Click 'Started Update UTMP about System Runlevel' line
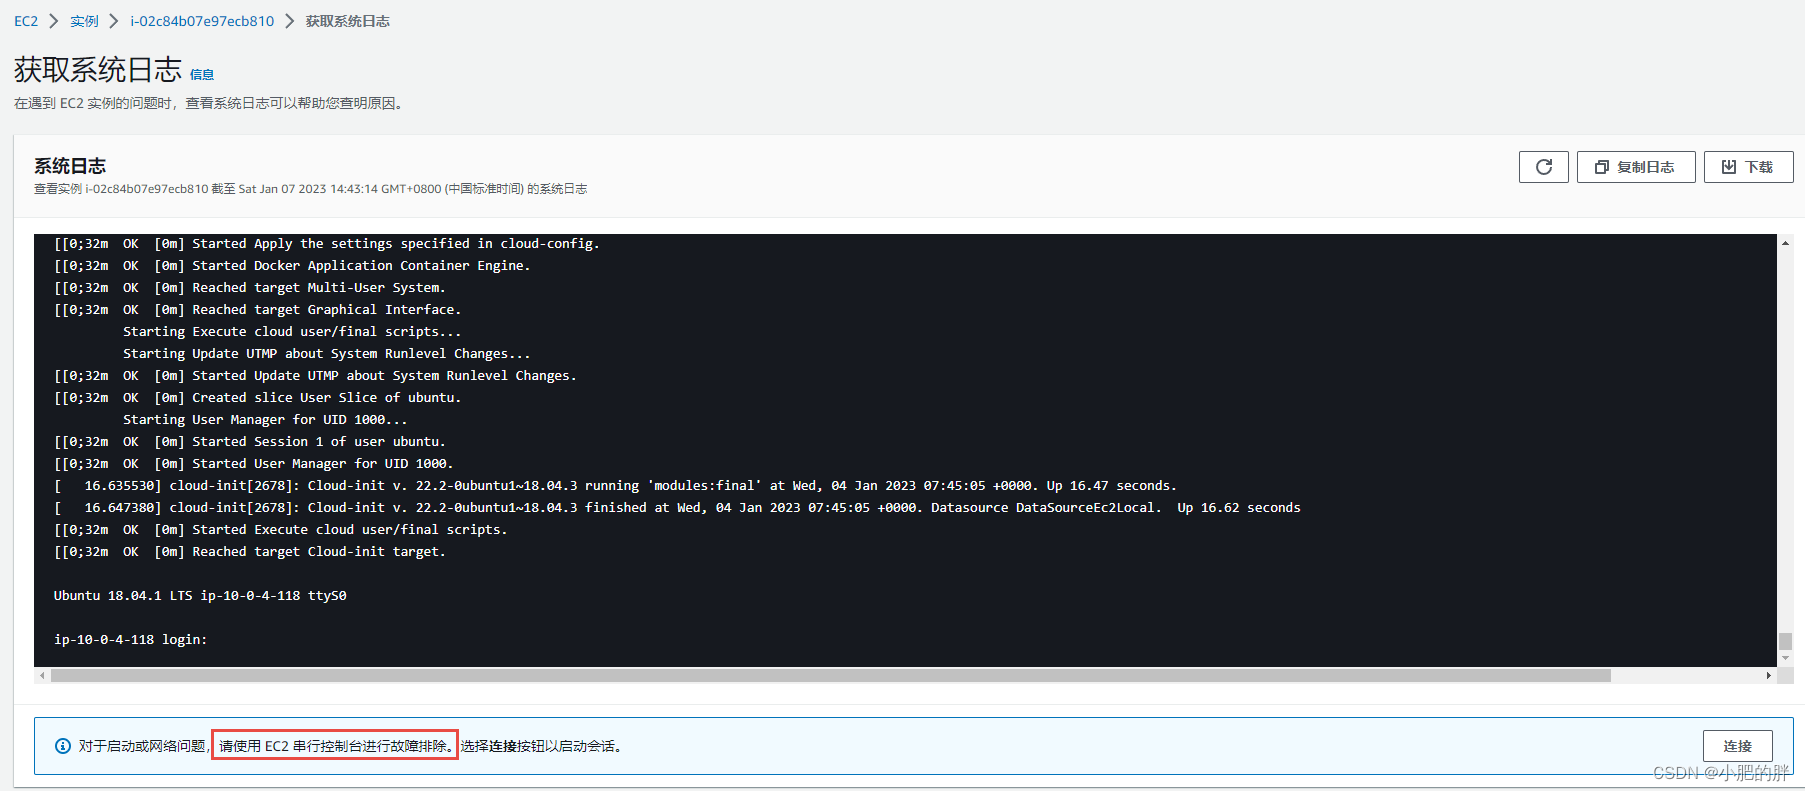The width and height of the screenshot is (1805, 791). click(x=315, y=376)
